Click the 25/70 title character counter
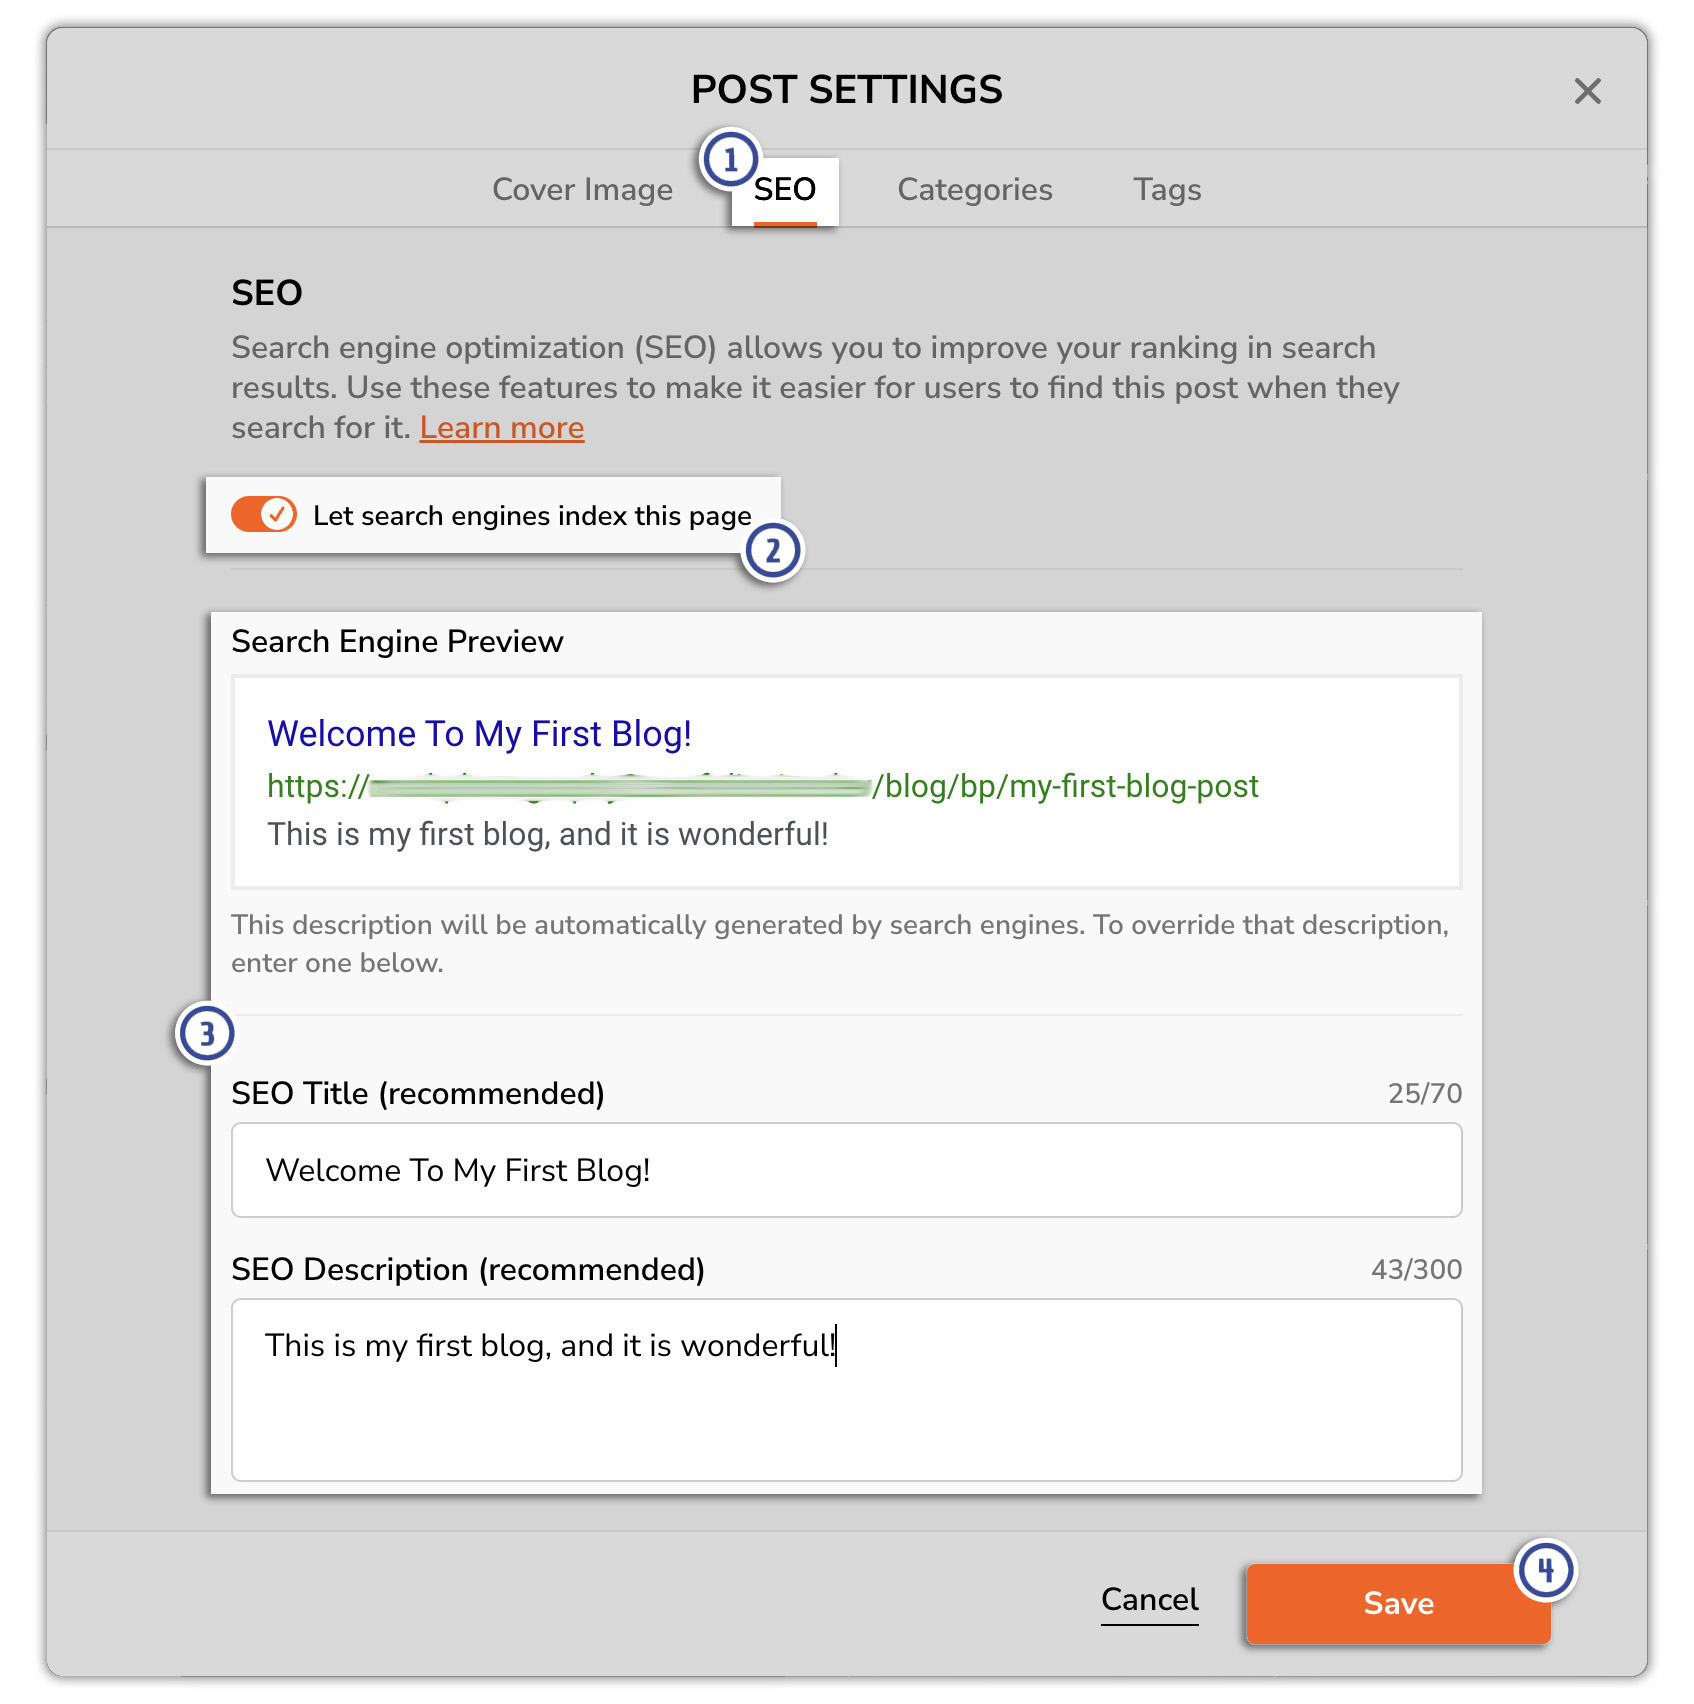The width and height of the screenshot is (1694, 1704). [x=1425, y=1093]
